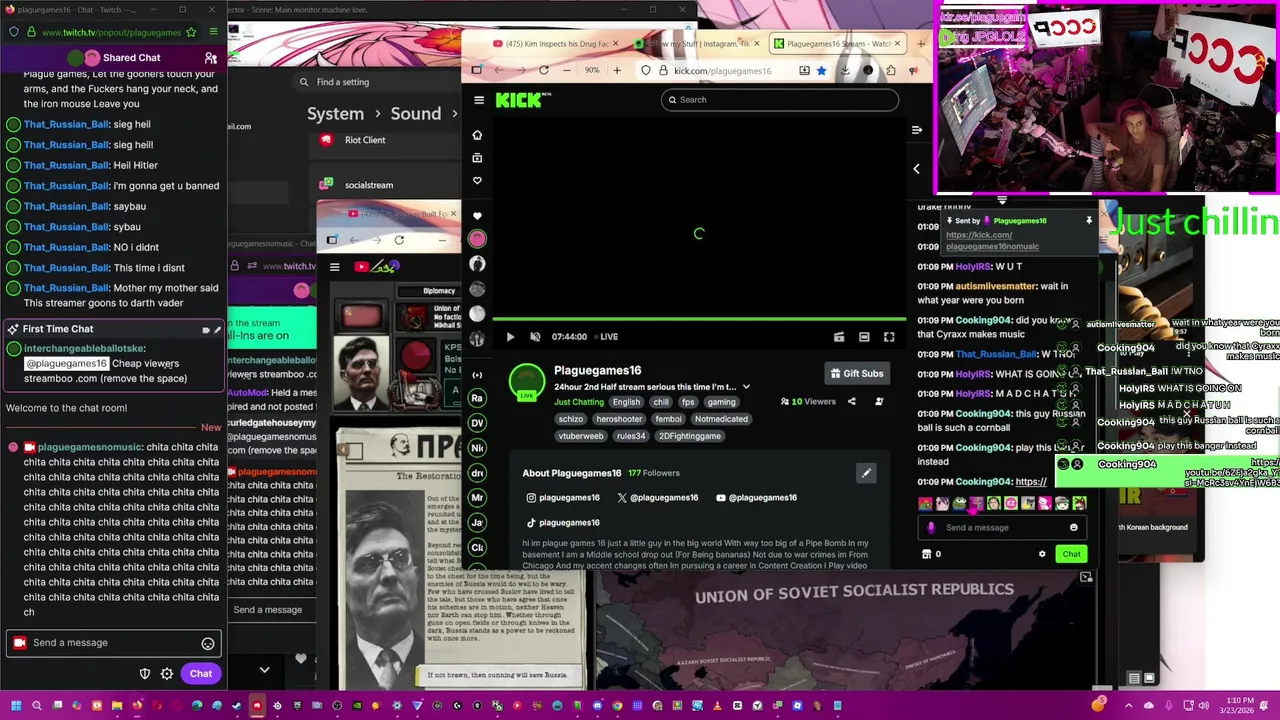Share the Plaguegames16 Kick channel
This screenshot has width=1280, height=720.
pos(852,402)
